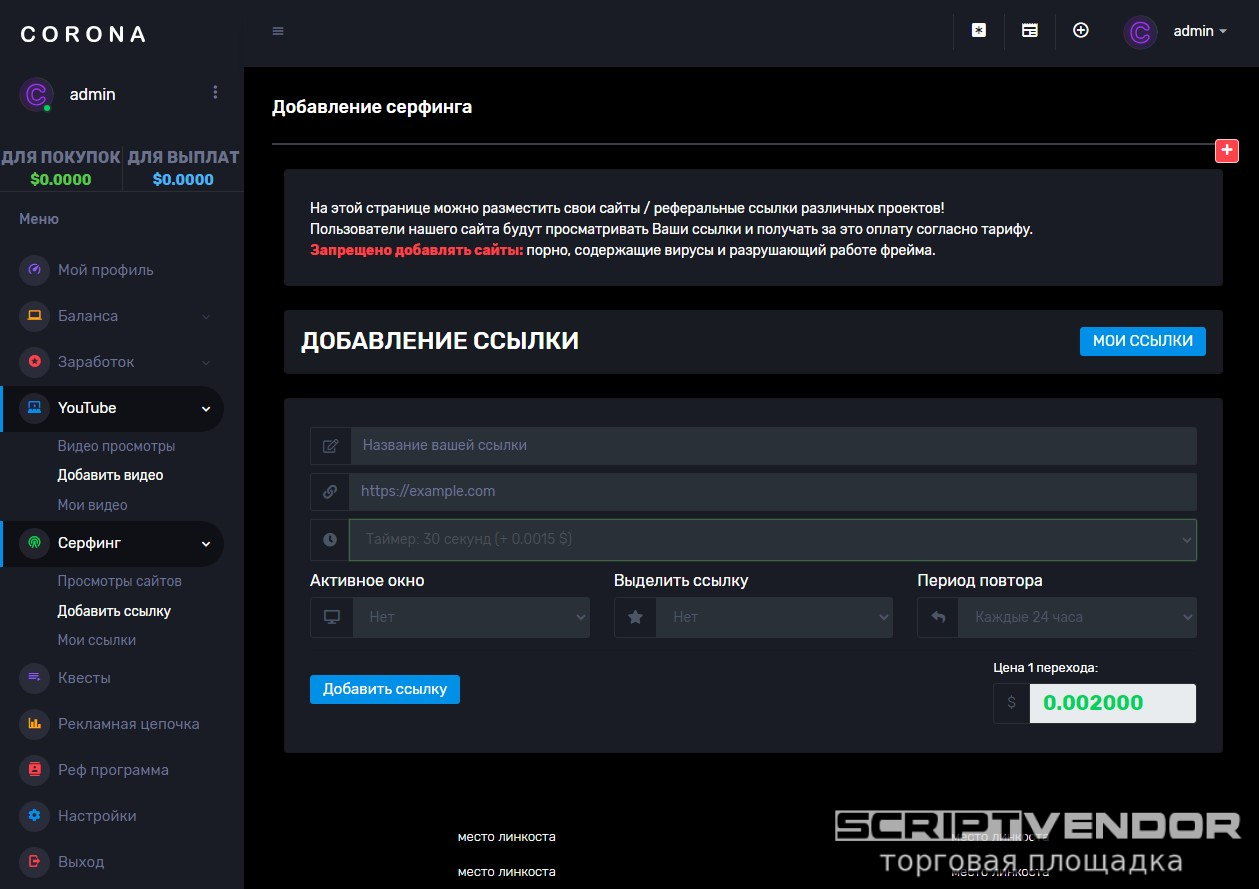Click the Выход logout icon
This screenshot has height=889, width=1259.
tap(34, 862)
